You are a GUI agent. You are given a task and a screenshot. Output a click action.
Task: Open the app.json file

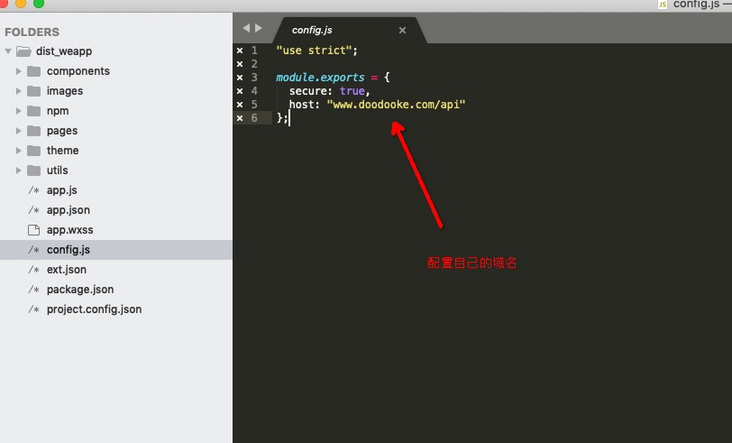68,210
